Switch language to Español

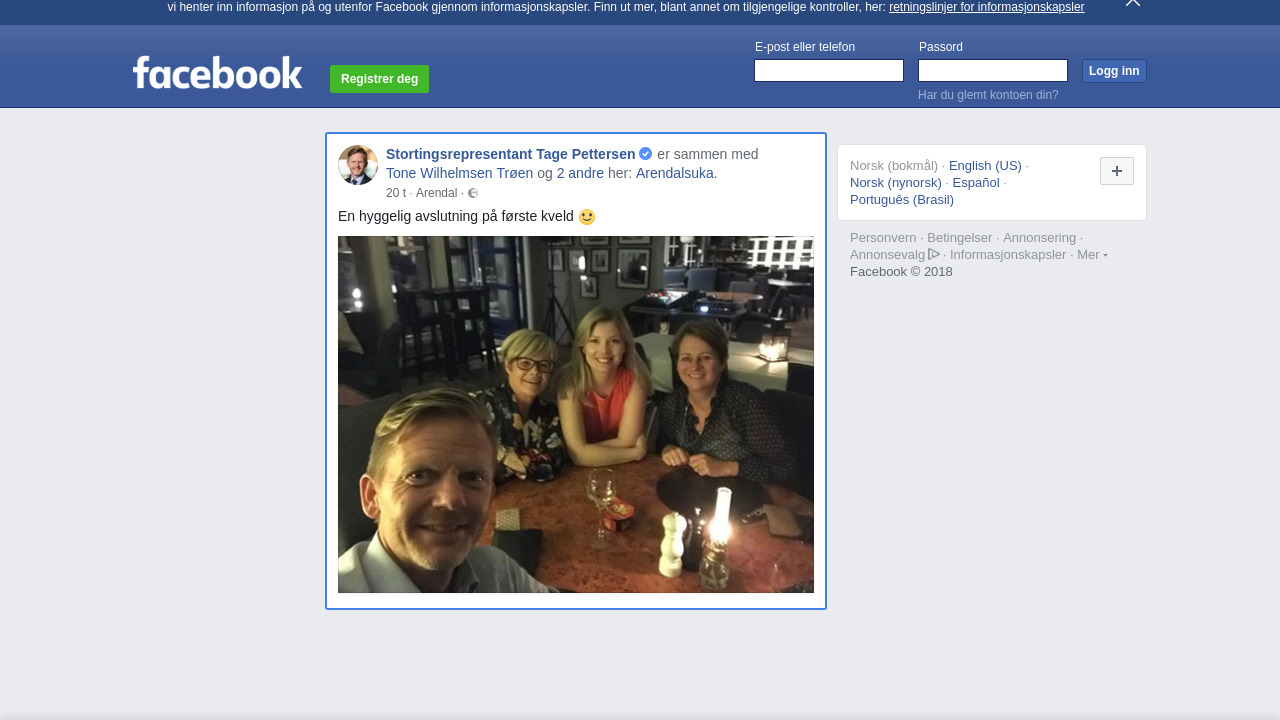(976, 183)
